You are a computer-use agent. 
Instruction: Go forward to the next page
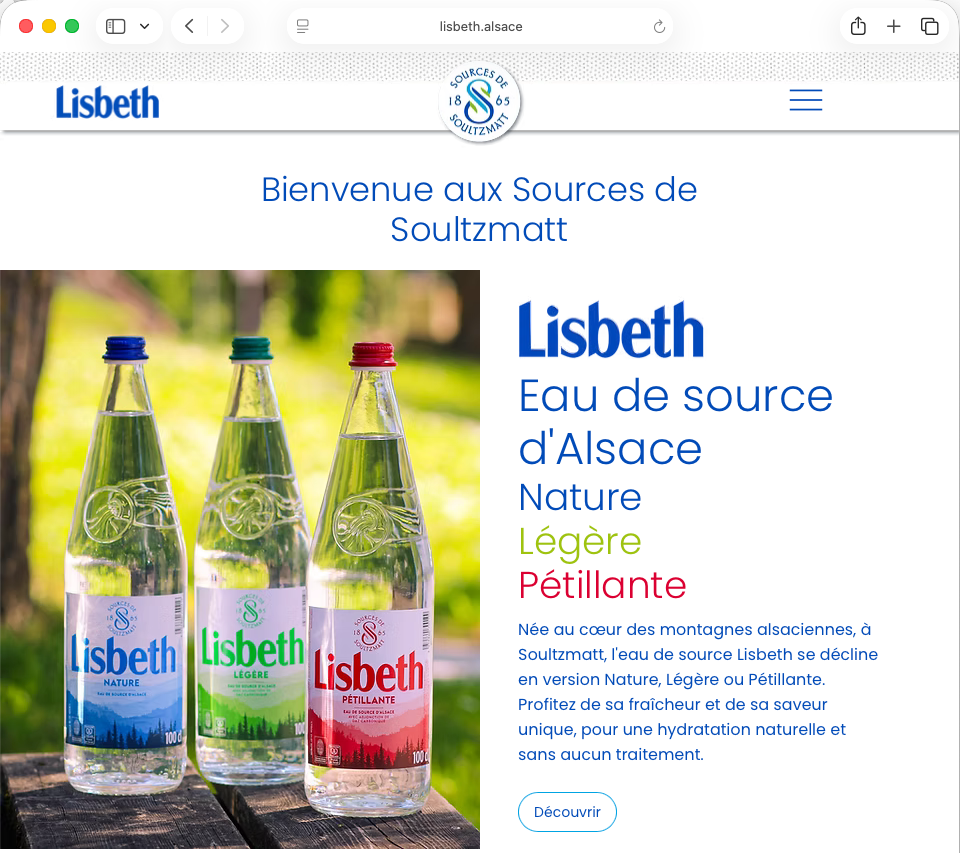pos(225,26)
